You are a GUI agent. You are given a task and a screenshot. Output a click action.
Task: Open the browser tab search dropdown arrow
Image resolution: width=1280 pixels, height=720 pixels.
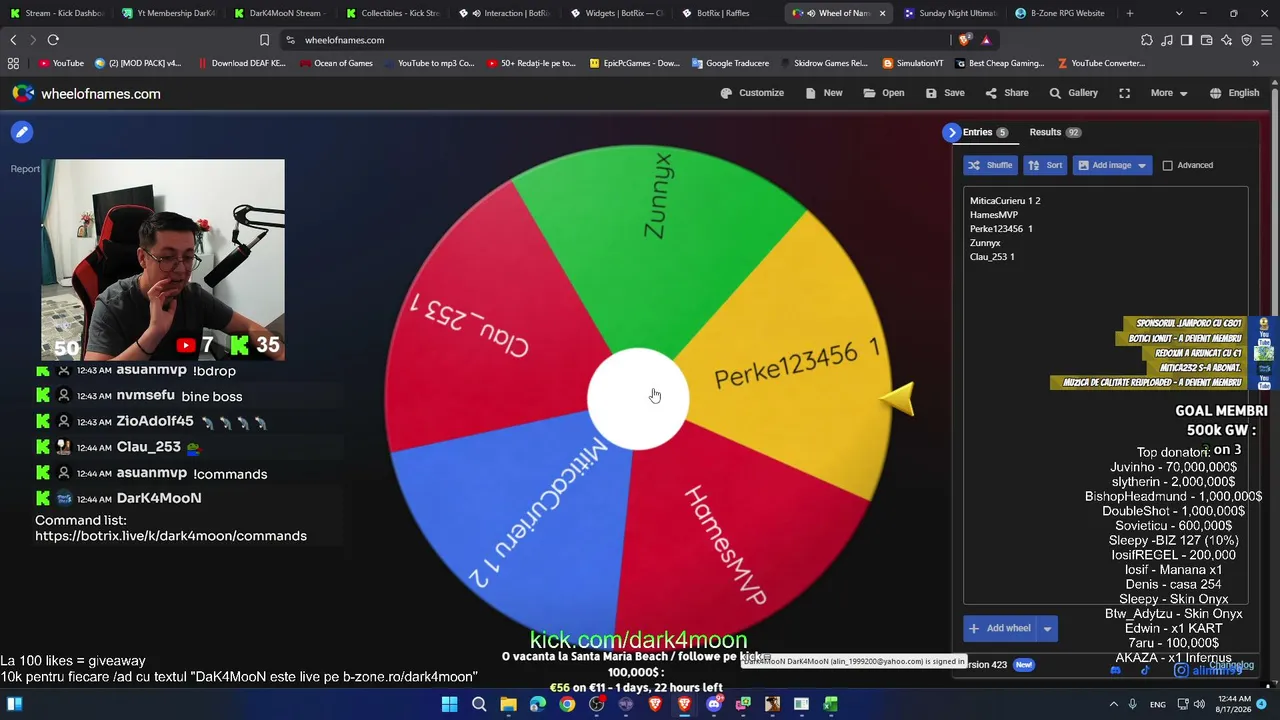tap(1179, 13)
